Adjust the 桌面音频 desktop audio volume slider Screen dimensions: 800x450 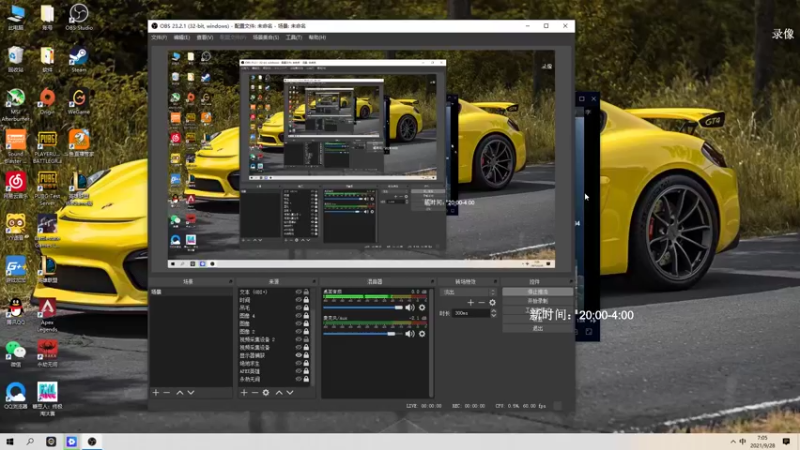tap(363, 308)
